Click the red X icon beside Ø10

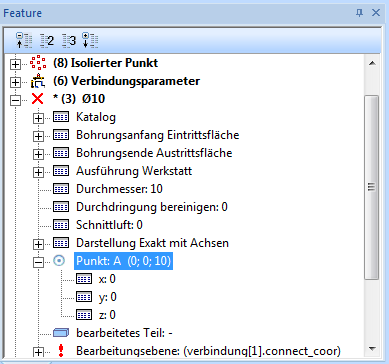pos(37,99)
